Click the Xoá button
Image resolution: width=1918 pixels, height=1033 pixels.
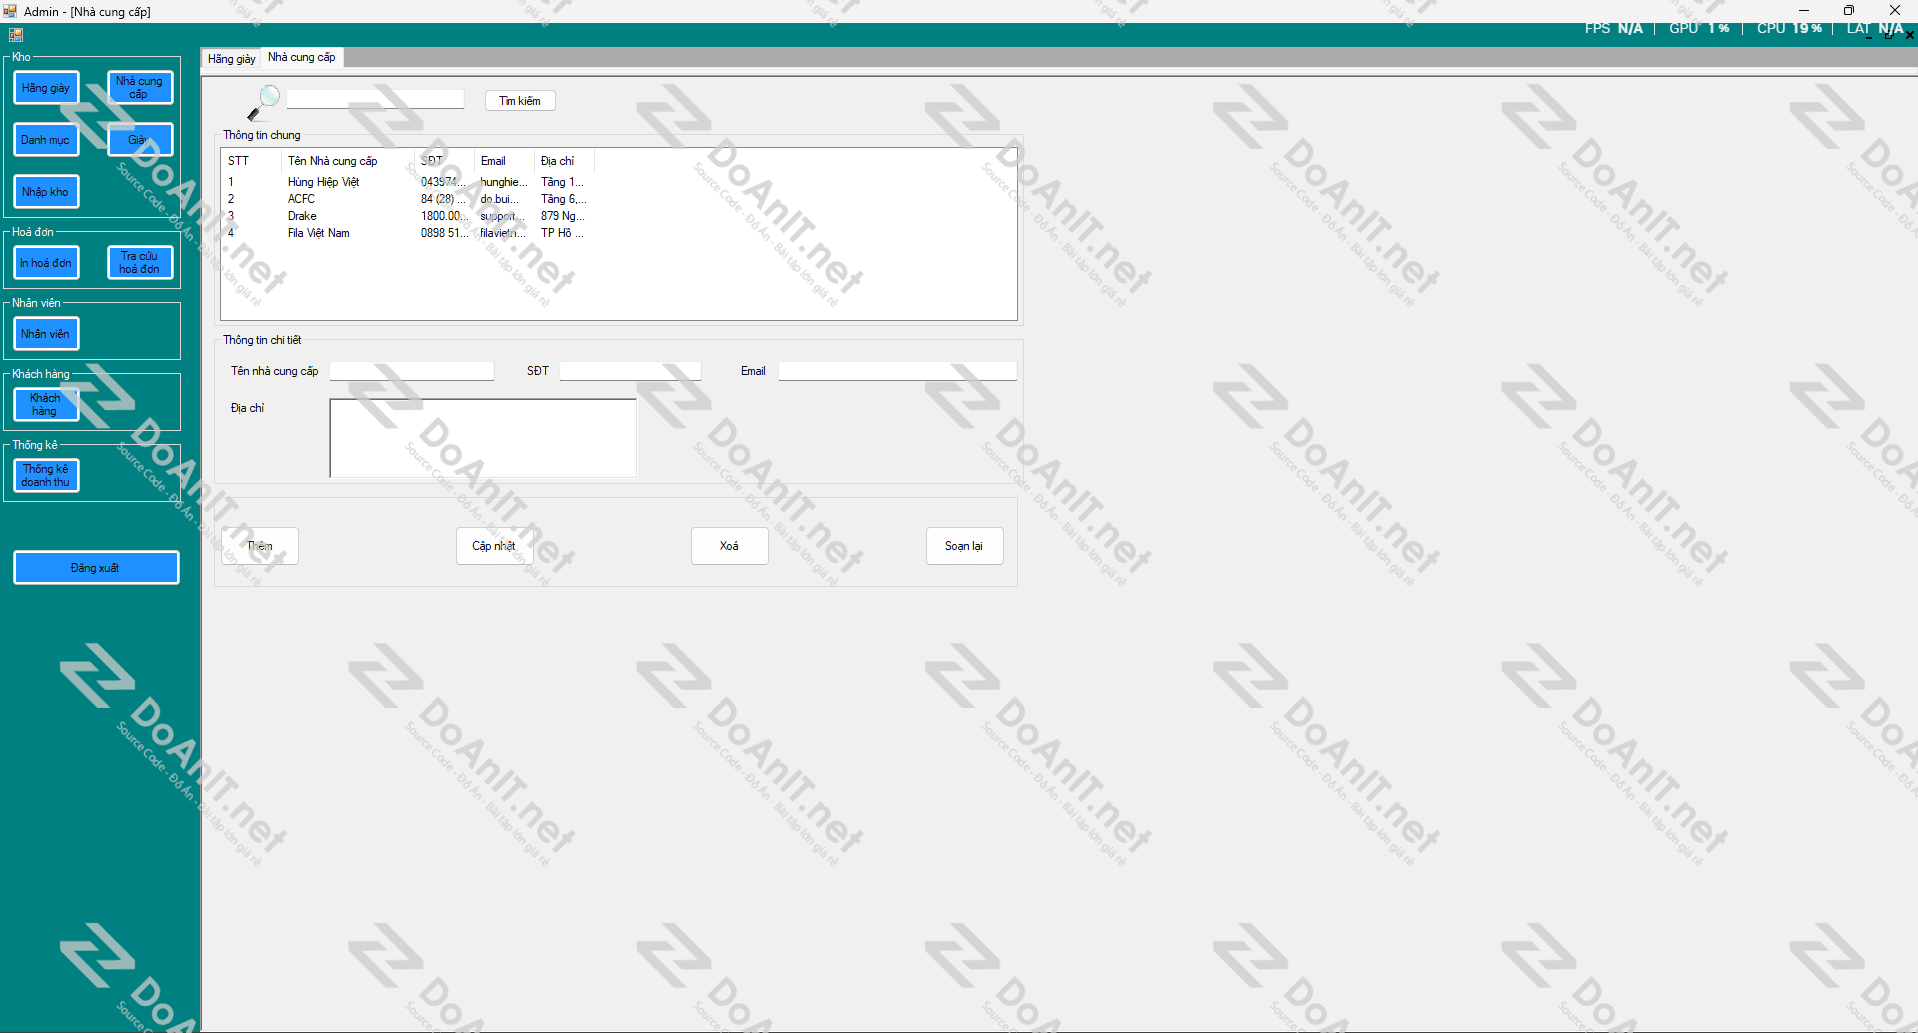pyautogui.click(x=730, y=546)
